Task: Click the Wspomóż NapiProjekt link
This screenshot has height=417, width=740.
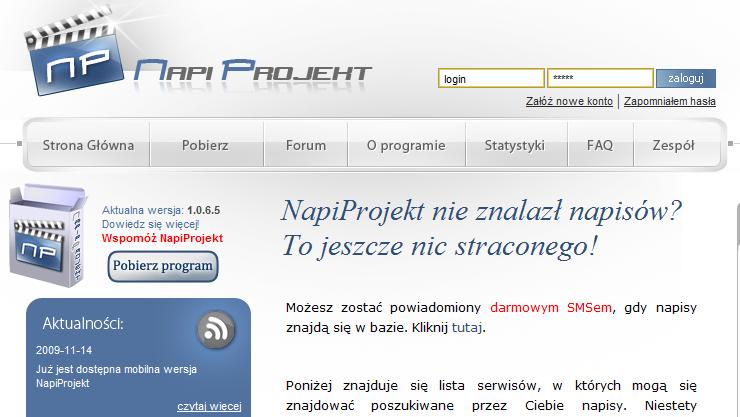Action: coord(162,238)
